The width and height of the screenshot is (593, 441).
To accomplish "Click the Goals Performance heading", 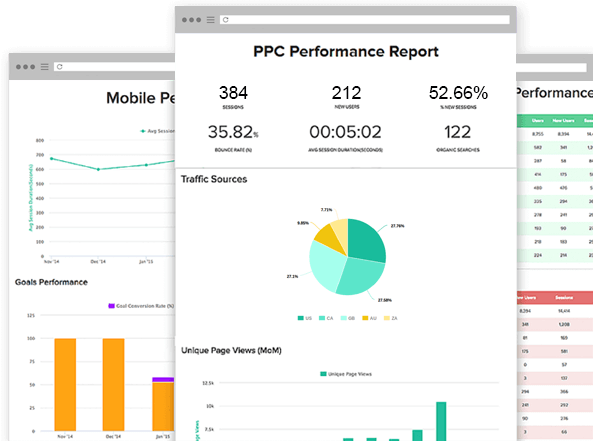I will (x=51, y=282).
